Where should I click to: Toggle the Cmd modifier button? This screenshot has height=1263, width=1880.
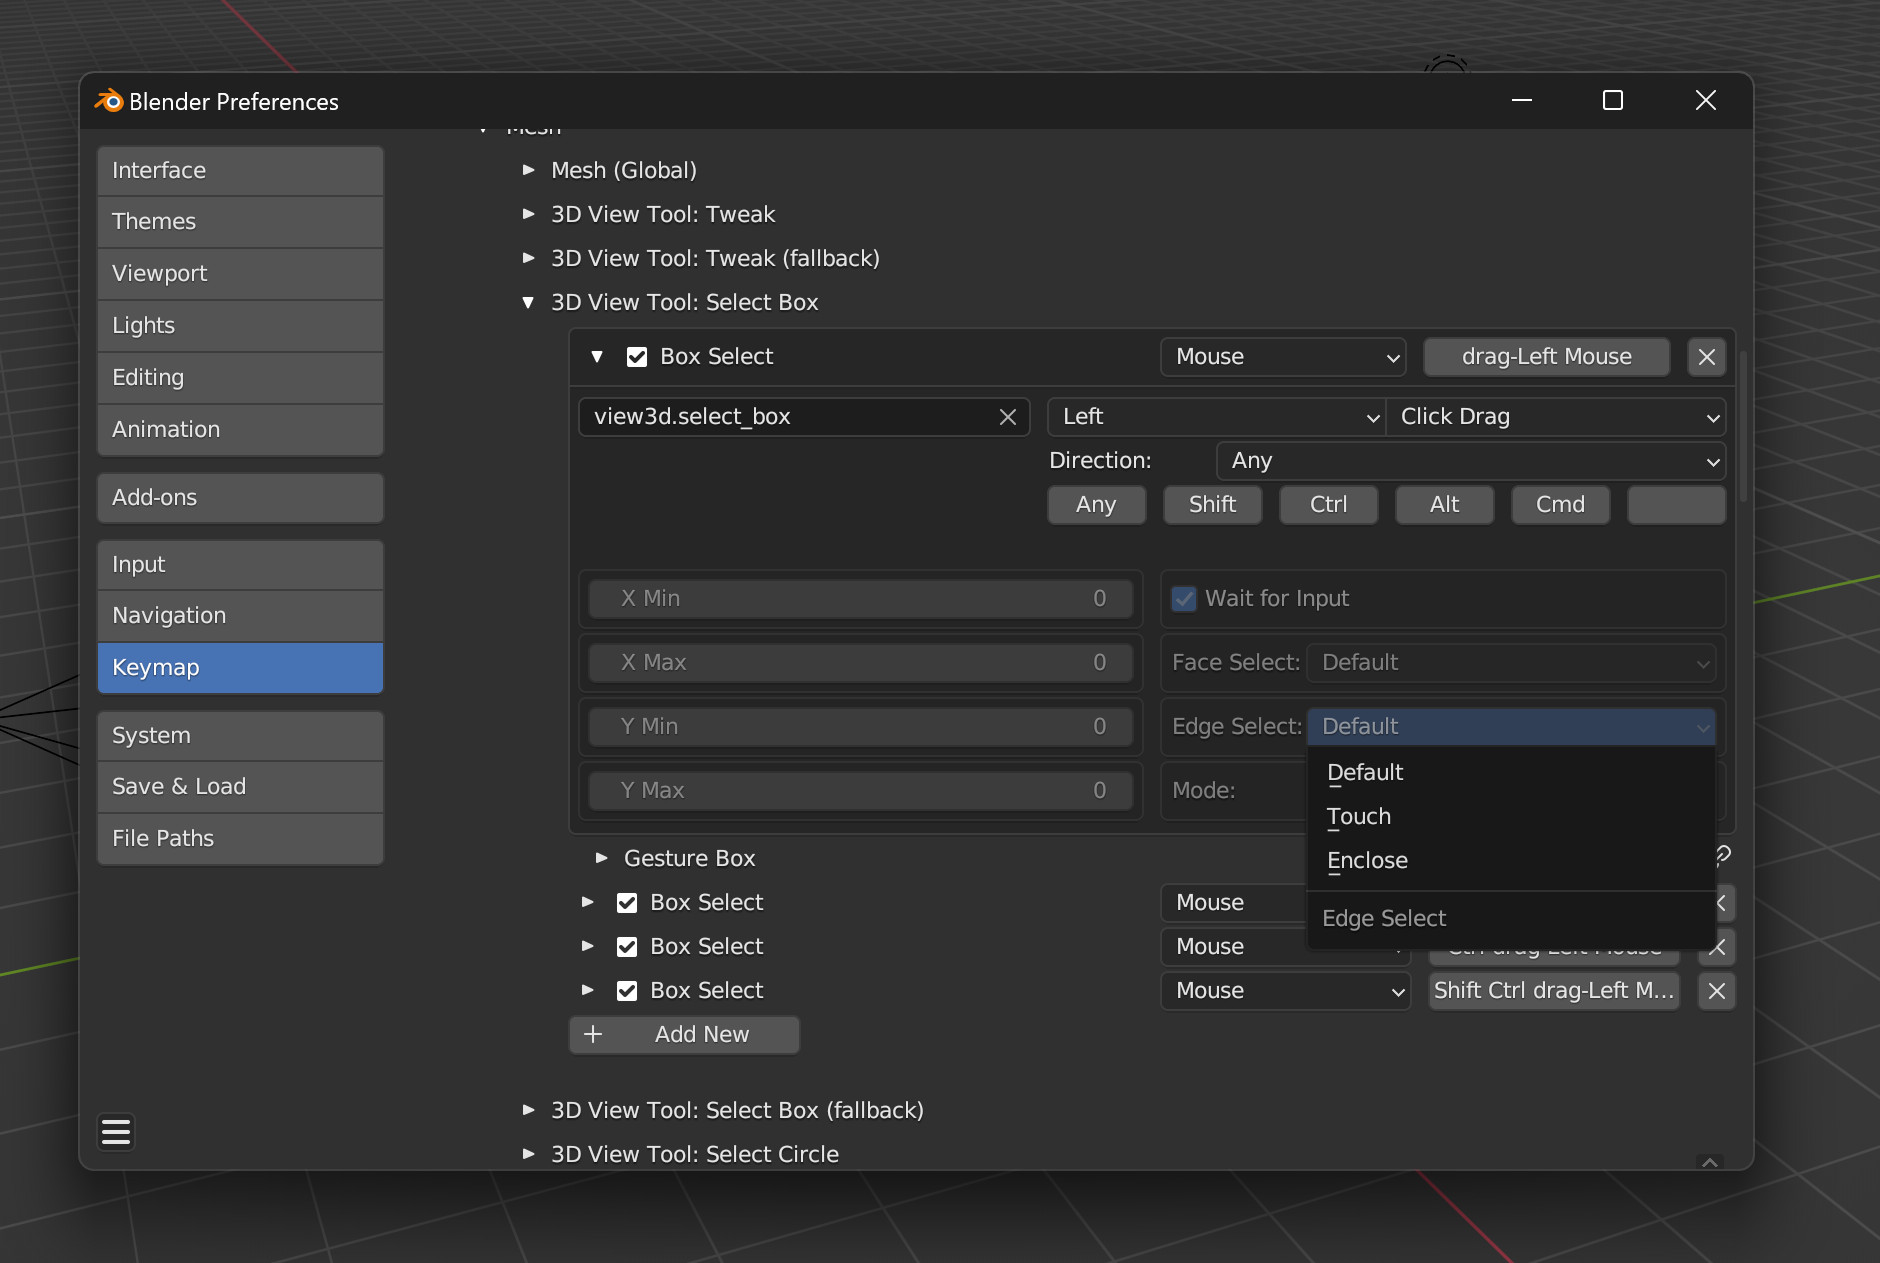(x=1560, y=505)
